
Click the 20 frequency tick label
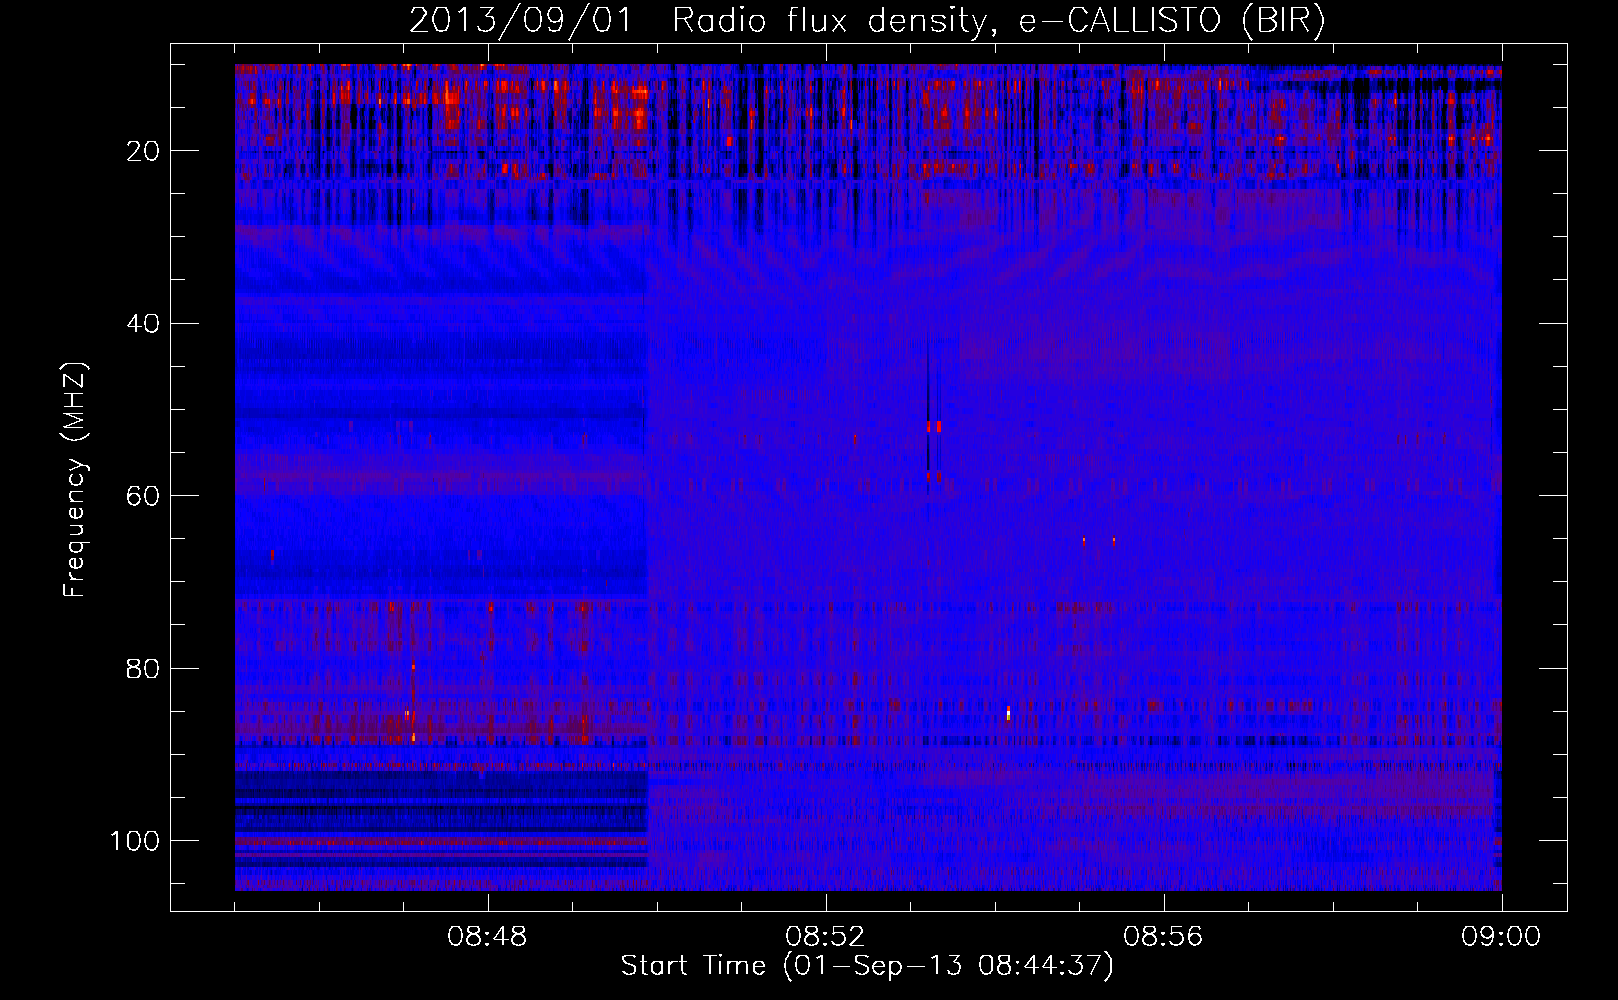click(144, 151)
